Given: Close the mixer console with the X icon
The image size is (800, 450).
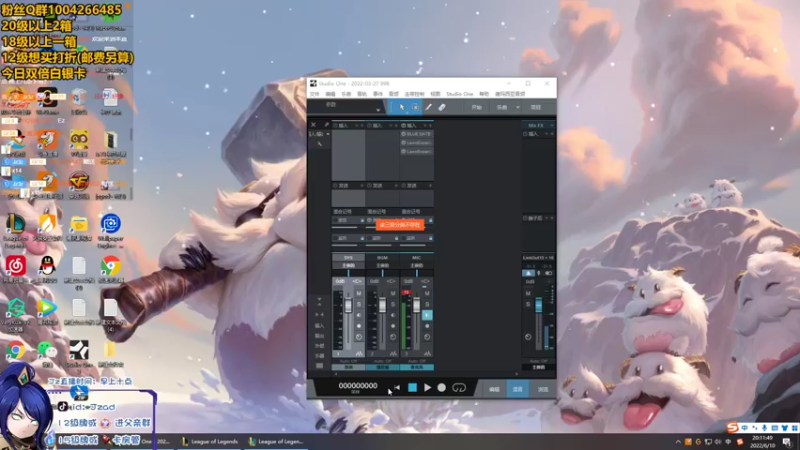Looking at the screenshot, I should (313, 125).
